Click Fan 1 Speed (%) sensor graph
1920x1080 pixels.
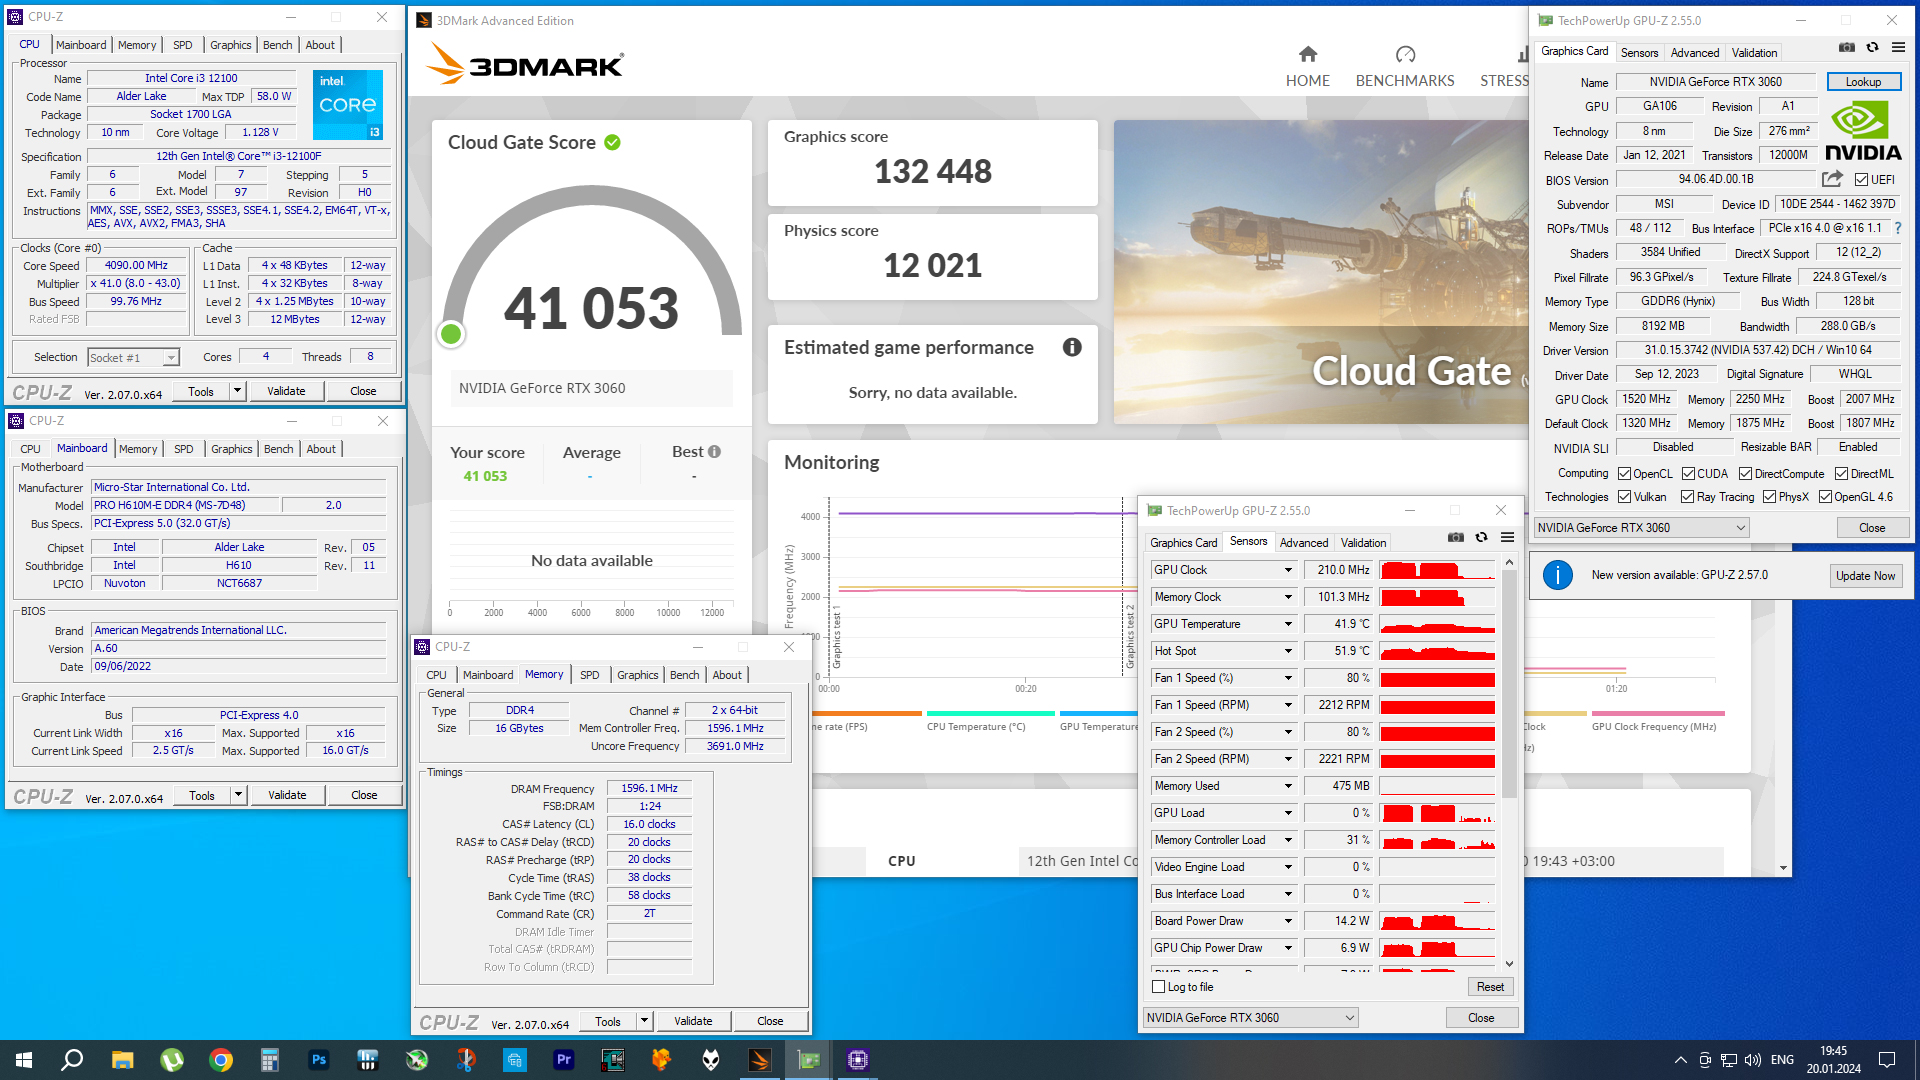[x=1437, y=678]
